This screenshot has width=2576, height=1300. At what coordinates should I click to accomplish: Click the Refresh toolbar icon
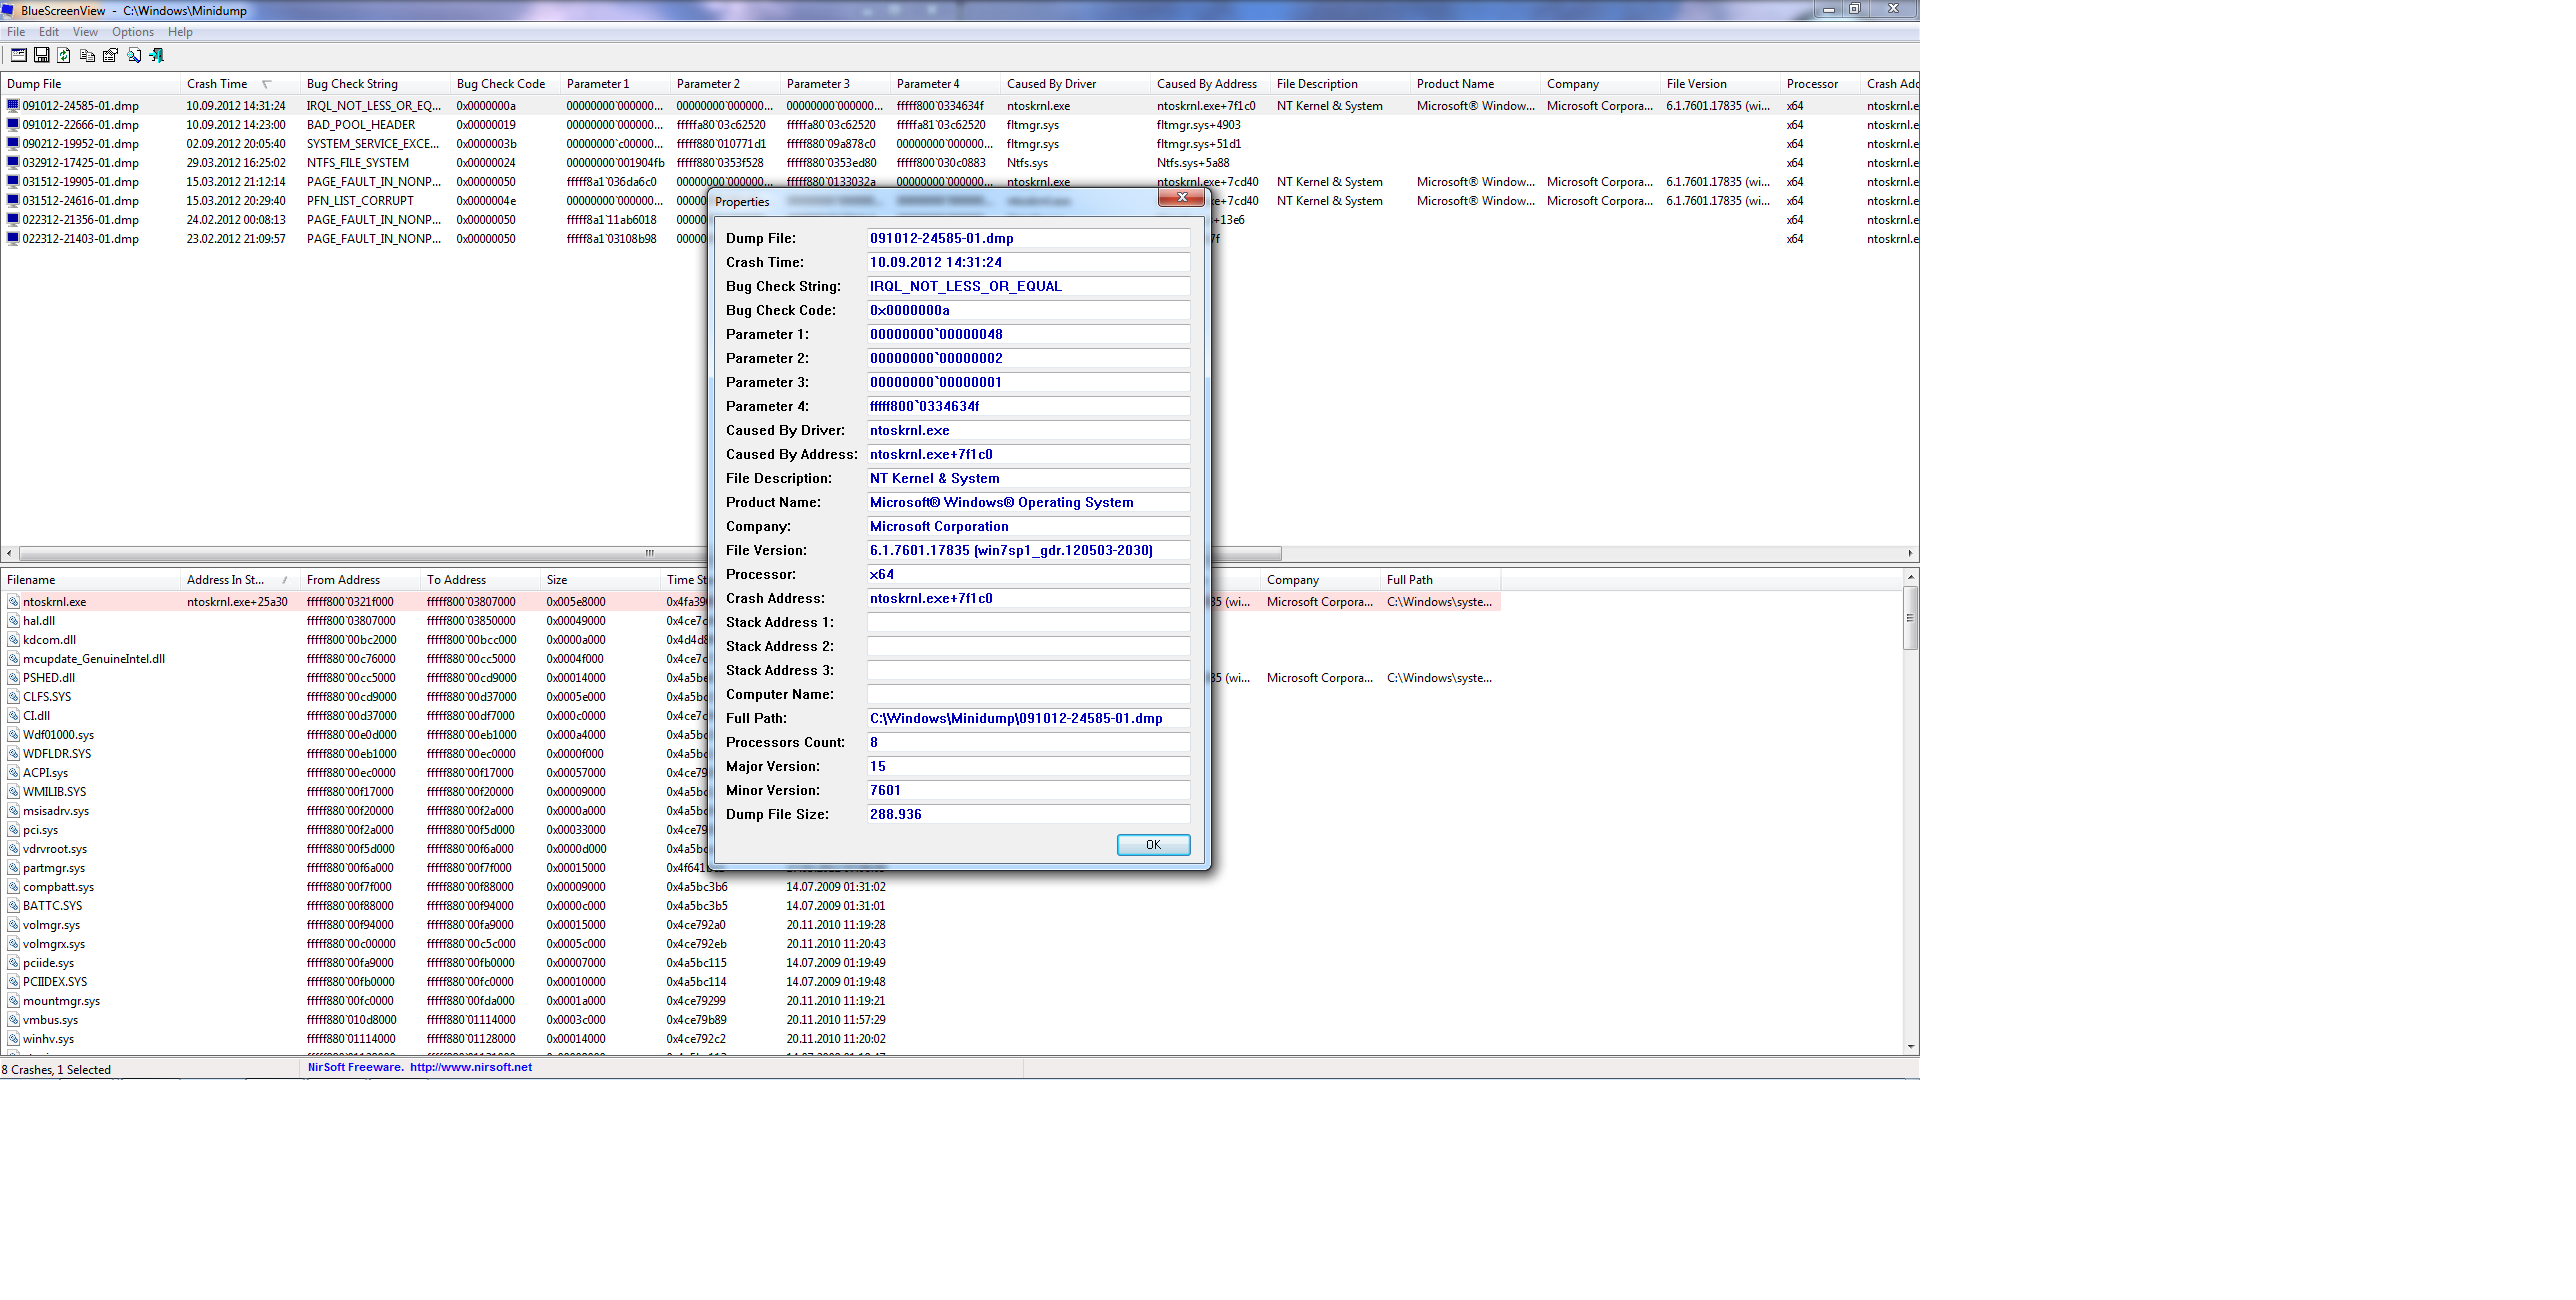pyautogui.click(x=64, y=56)
